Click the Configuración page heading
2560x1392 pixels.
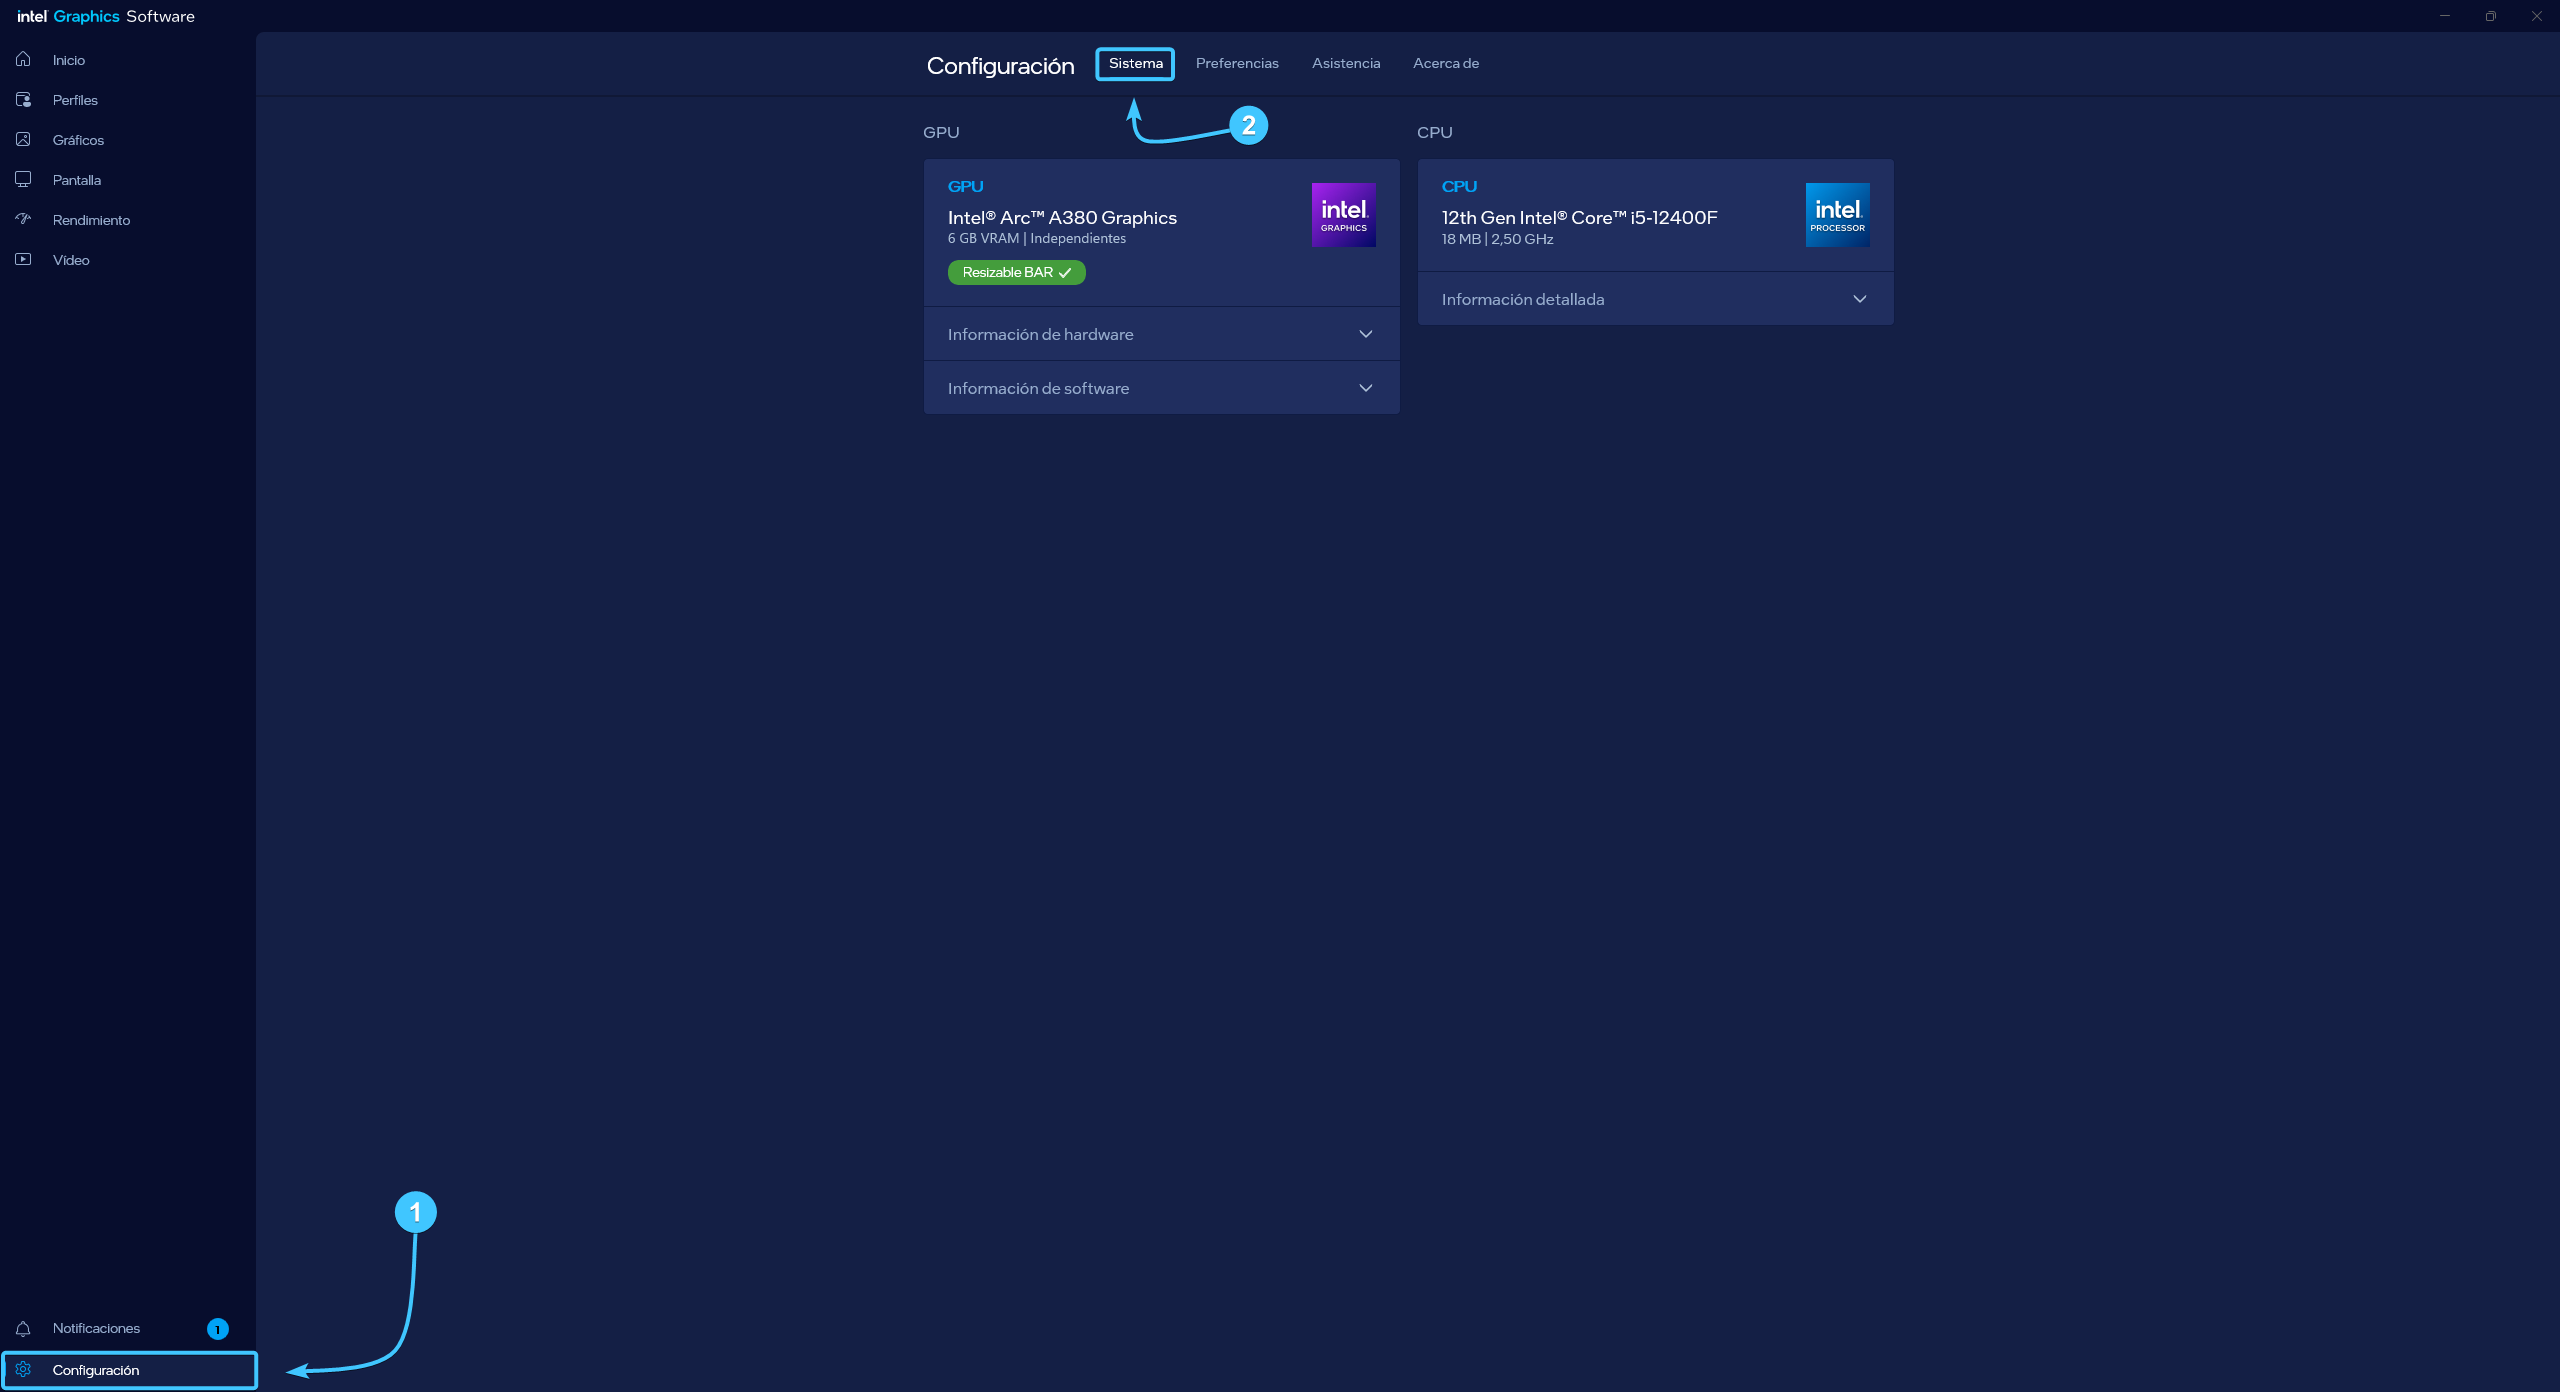pyautogui.click(x=1000, y=66)
